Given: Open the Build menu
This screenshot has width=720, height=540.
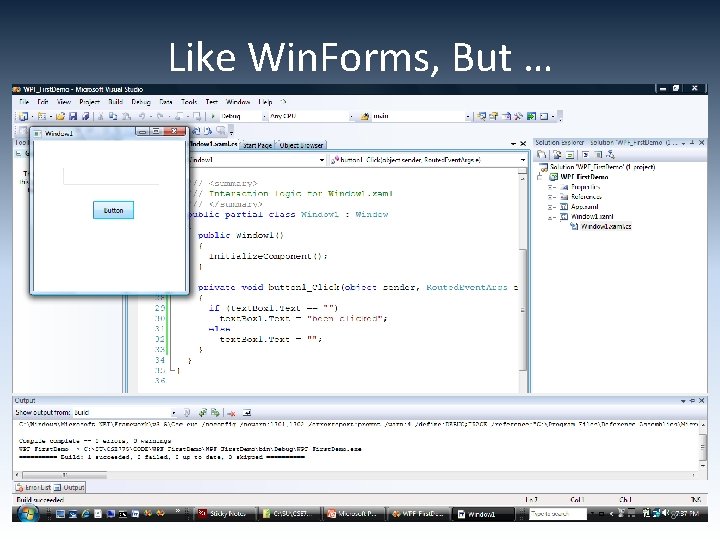Looking at the screenshot, I should click(115, 102).
